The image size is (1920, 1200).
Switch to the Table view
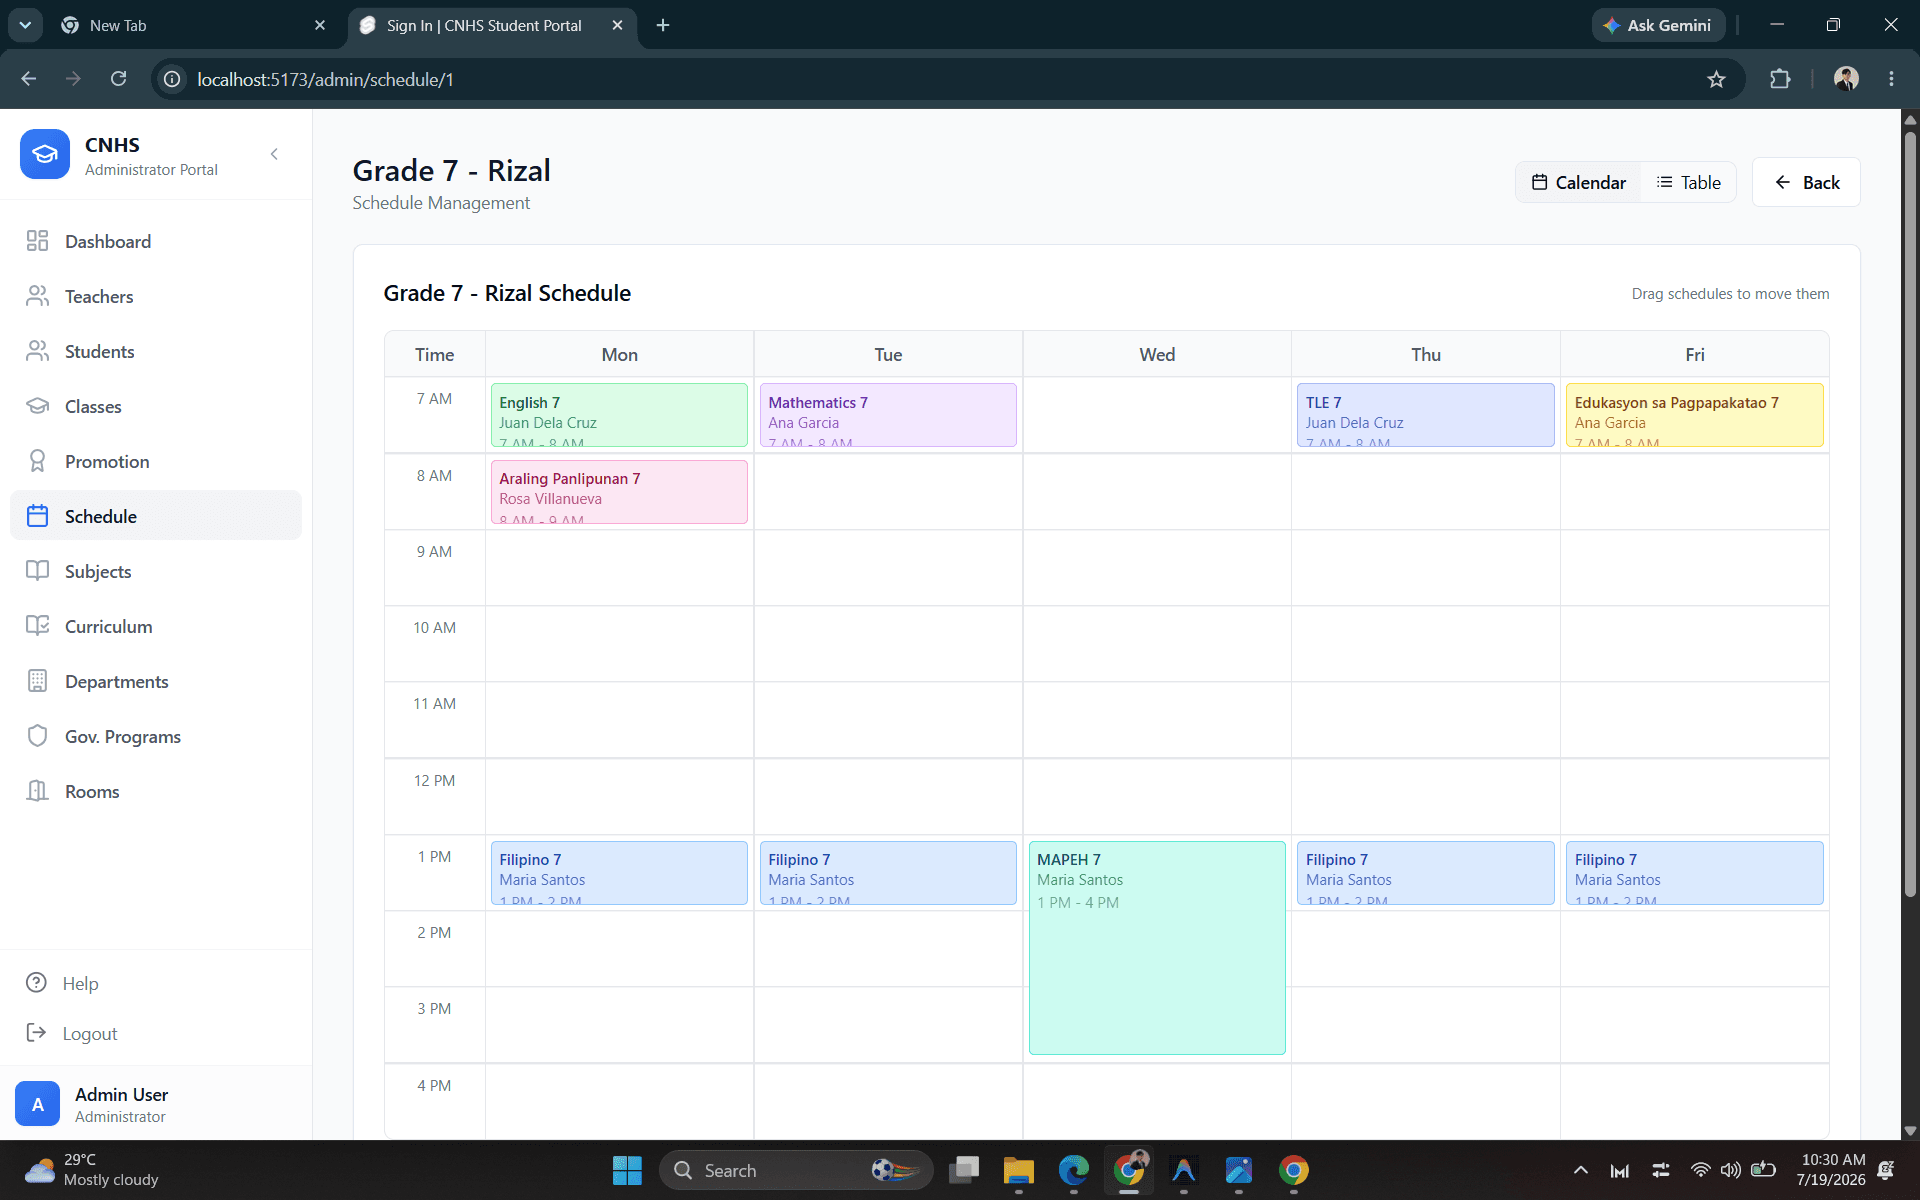coord(1688,182)
